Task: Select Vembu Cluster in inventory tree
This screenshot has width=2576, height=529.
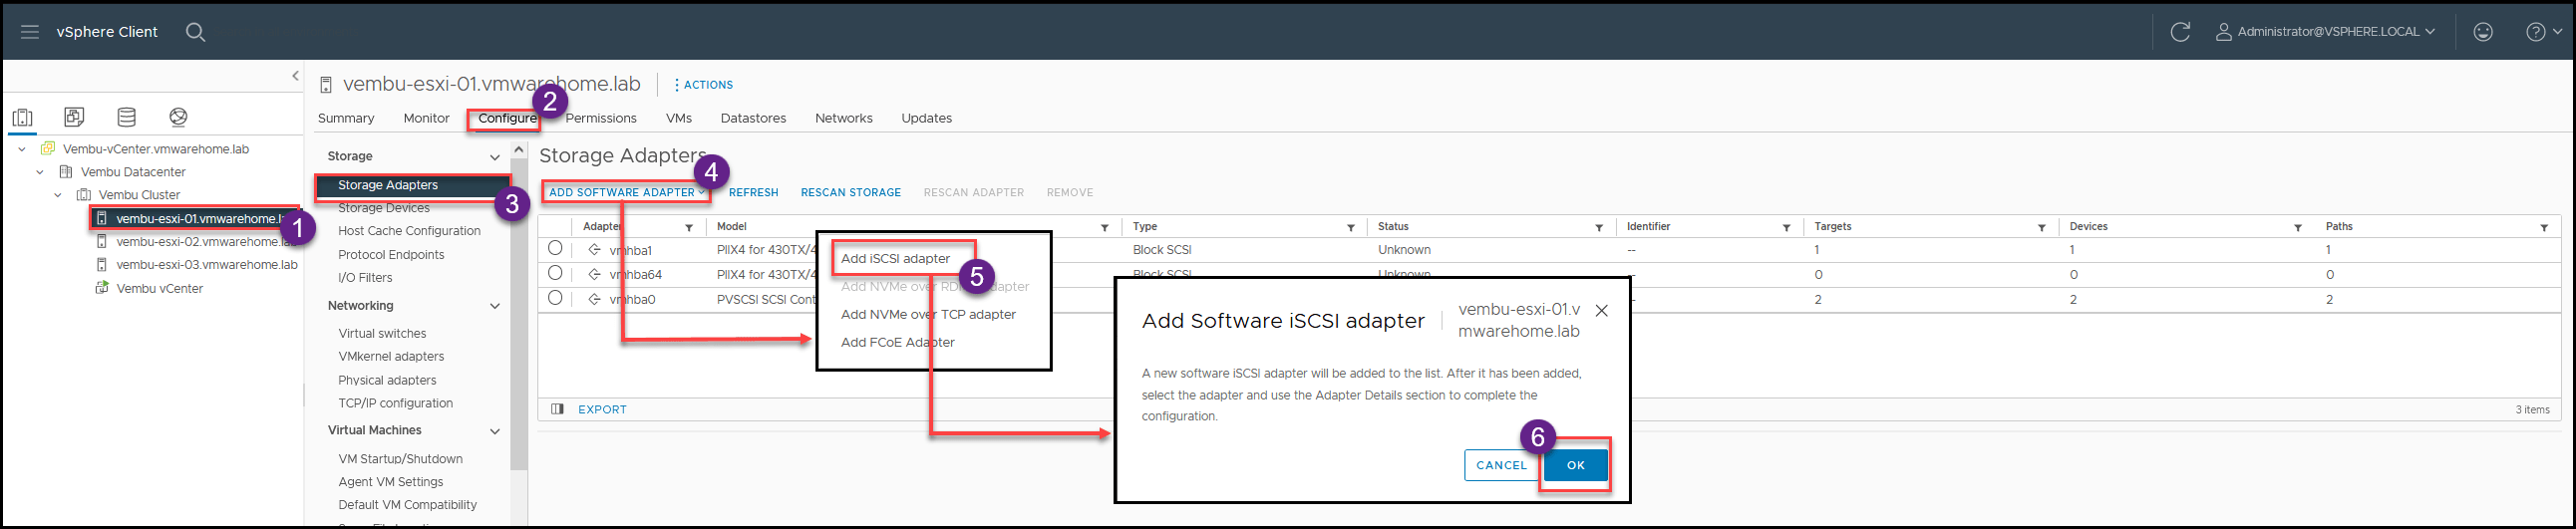Action: (139, 195)
